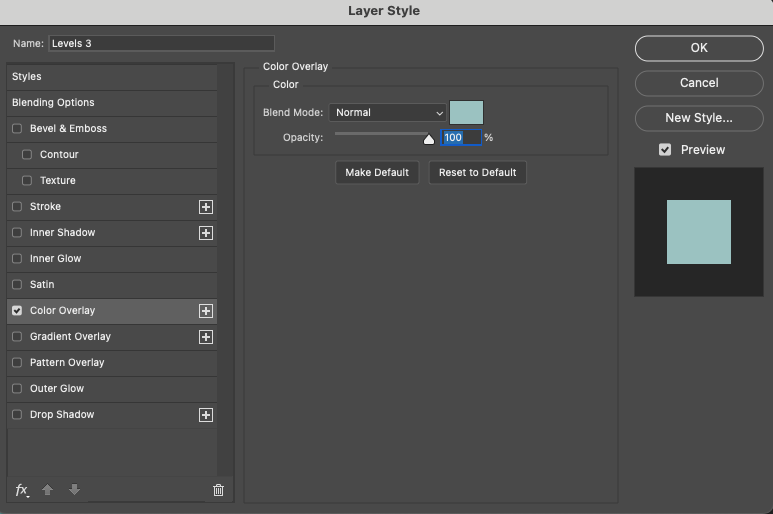The height and width of the screenshot is (514, 773).
Task: Enable the Bevel & Emboss checkbox
Action: tap(17, 129)
